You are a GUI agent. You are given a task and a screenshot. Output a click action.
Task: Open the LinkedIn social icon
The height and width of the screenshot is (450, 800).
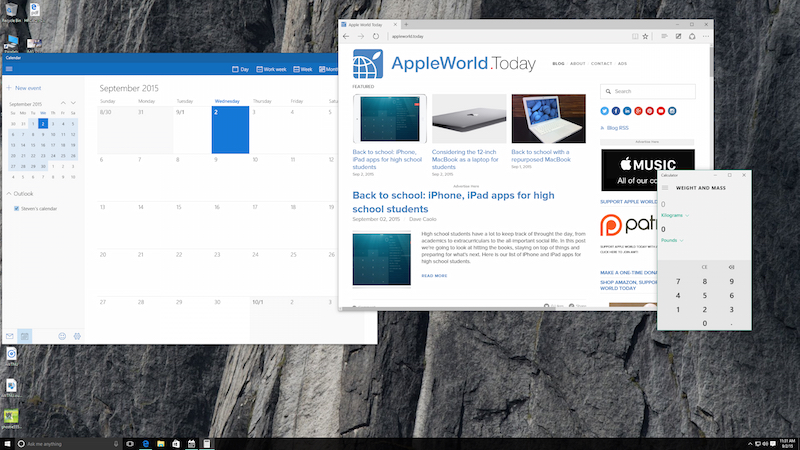627,111
